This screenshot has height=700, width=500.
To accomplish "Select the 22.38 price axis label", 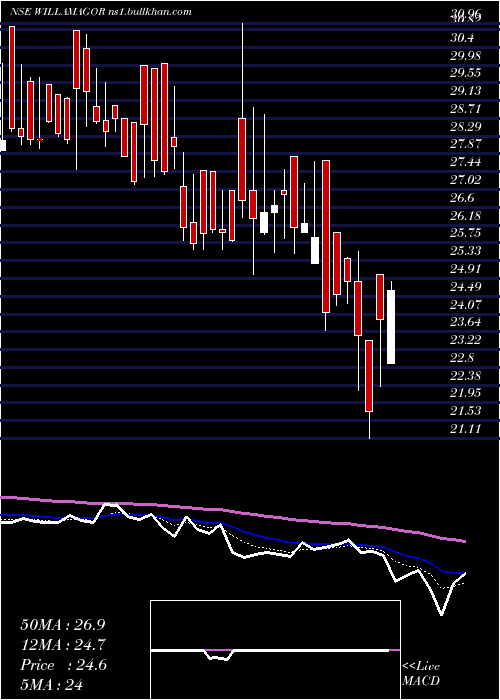I will (466, 375).
